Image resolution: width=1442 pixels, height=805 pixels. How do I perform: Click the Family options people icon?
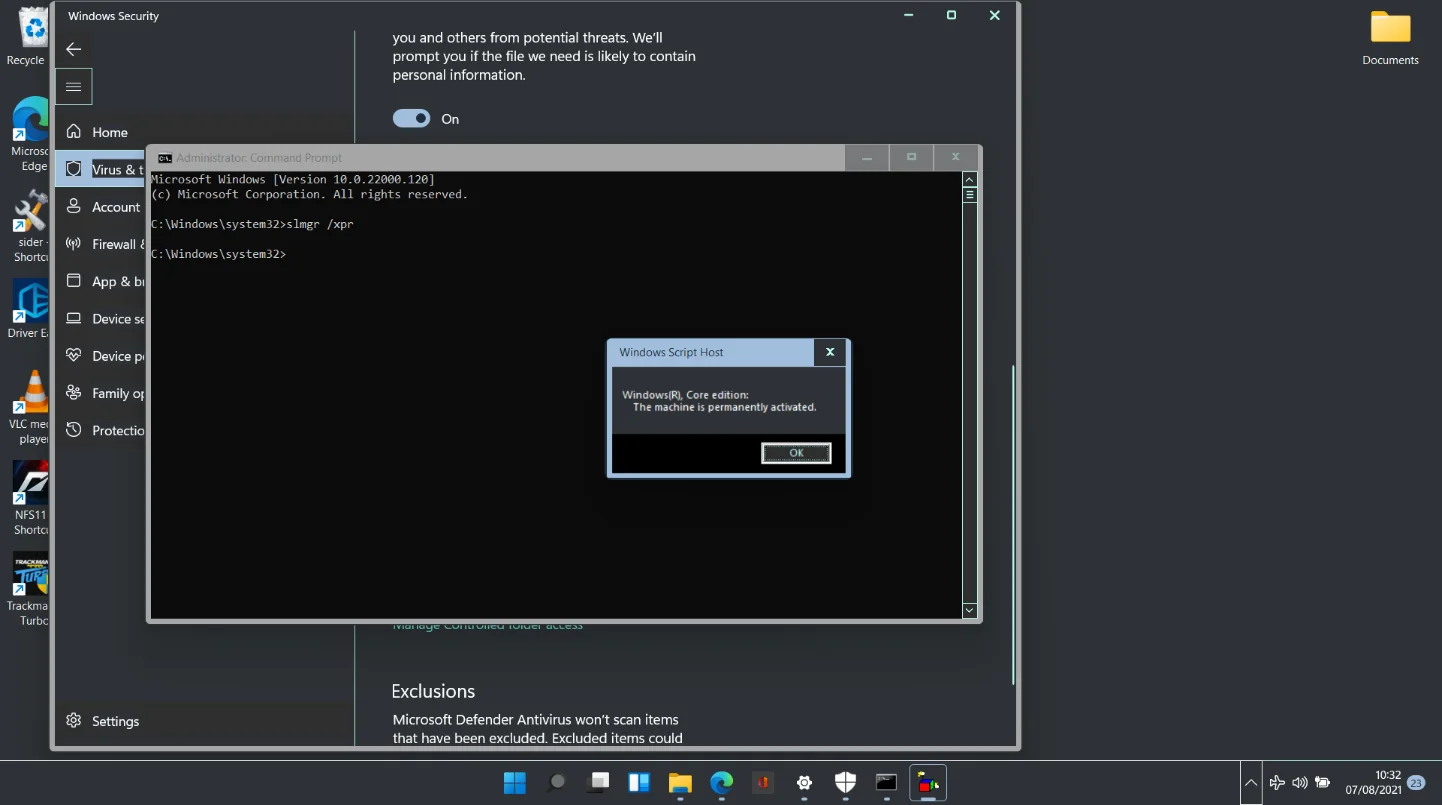73,393
